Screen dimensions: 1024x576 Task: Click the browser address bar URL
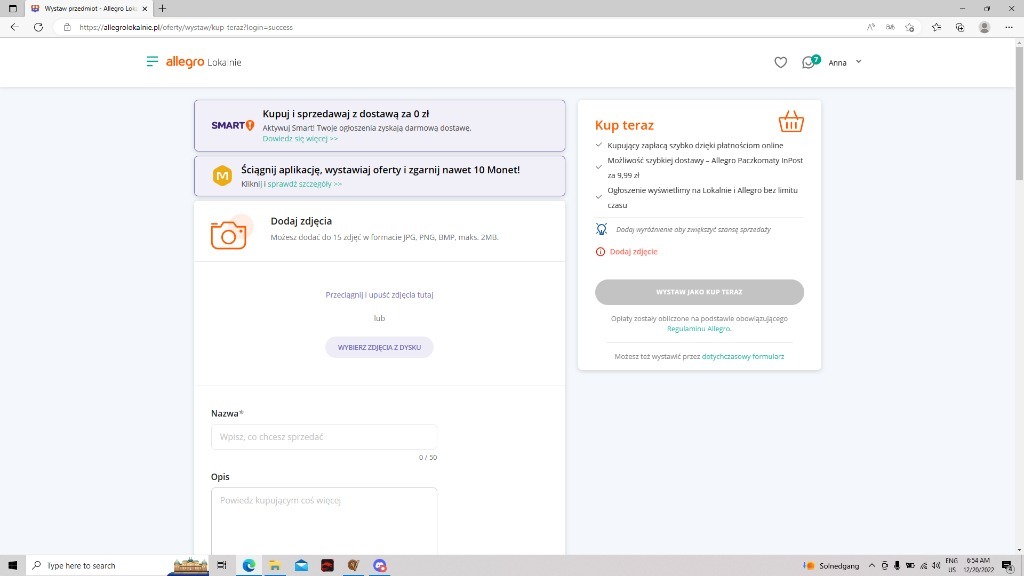click(186, 27)
